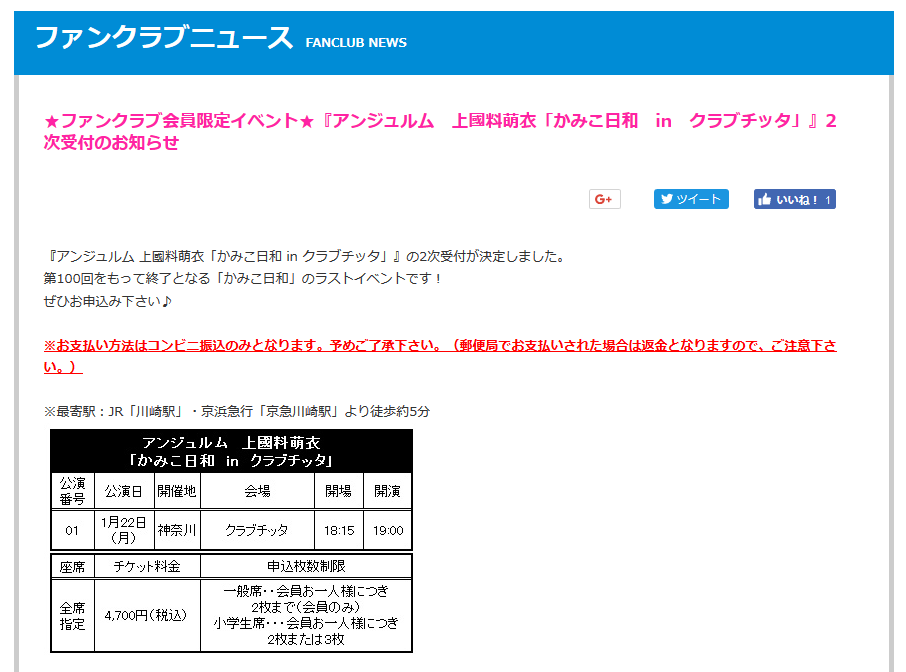906x672 pixels.
Task: Click the ファンクラブニュース header title
Action: coord(164,38)
